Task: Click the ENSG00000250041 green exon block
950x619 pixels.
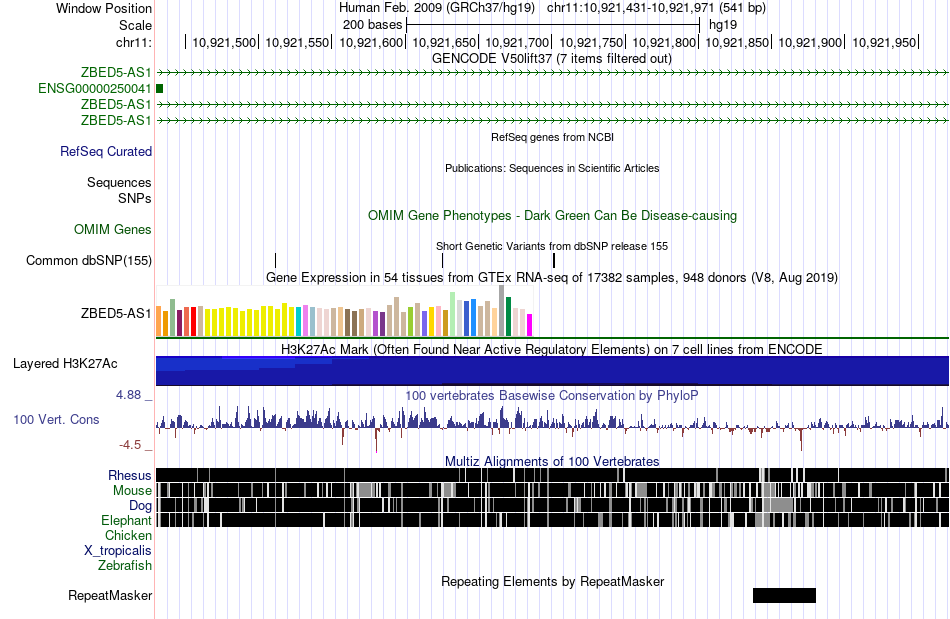Action: click(x=159, y=88)
